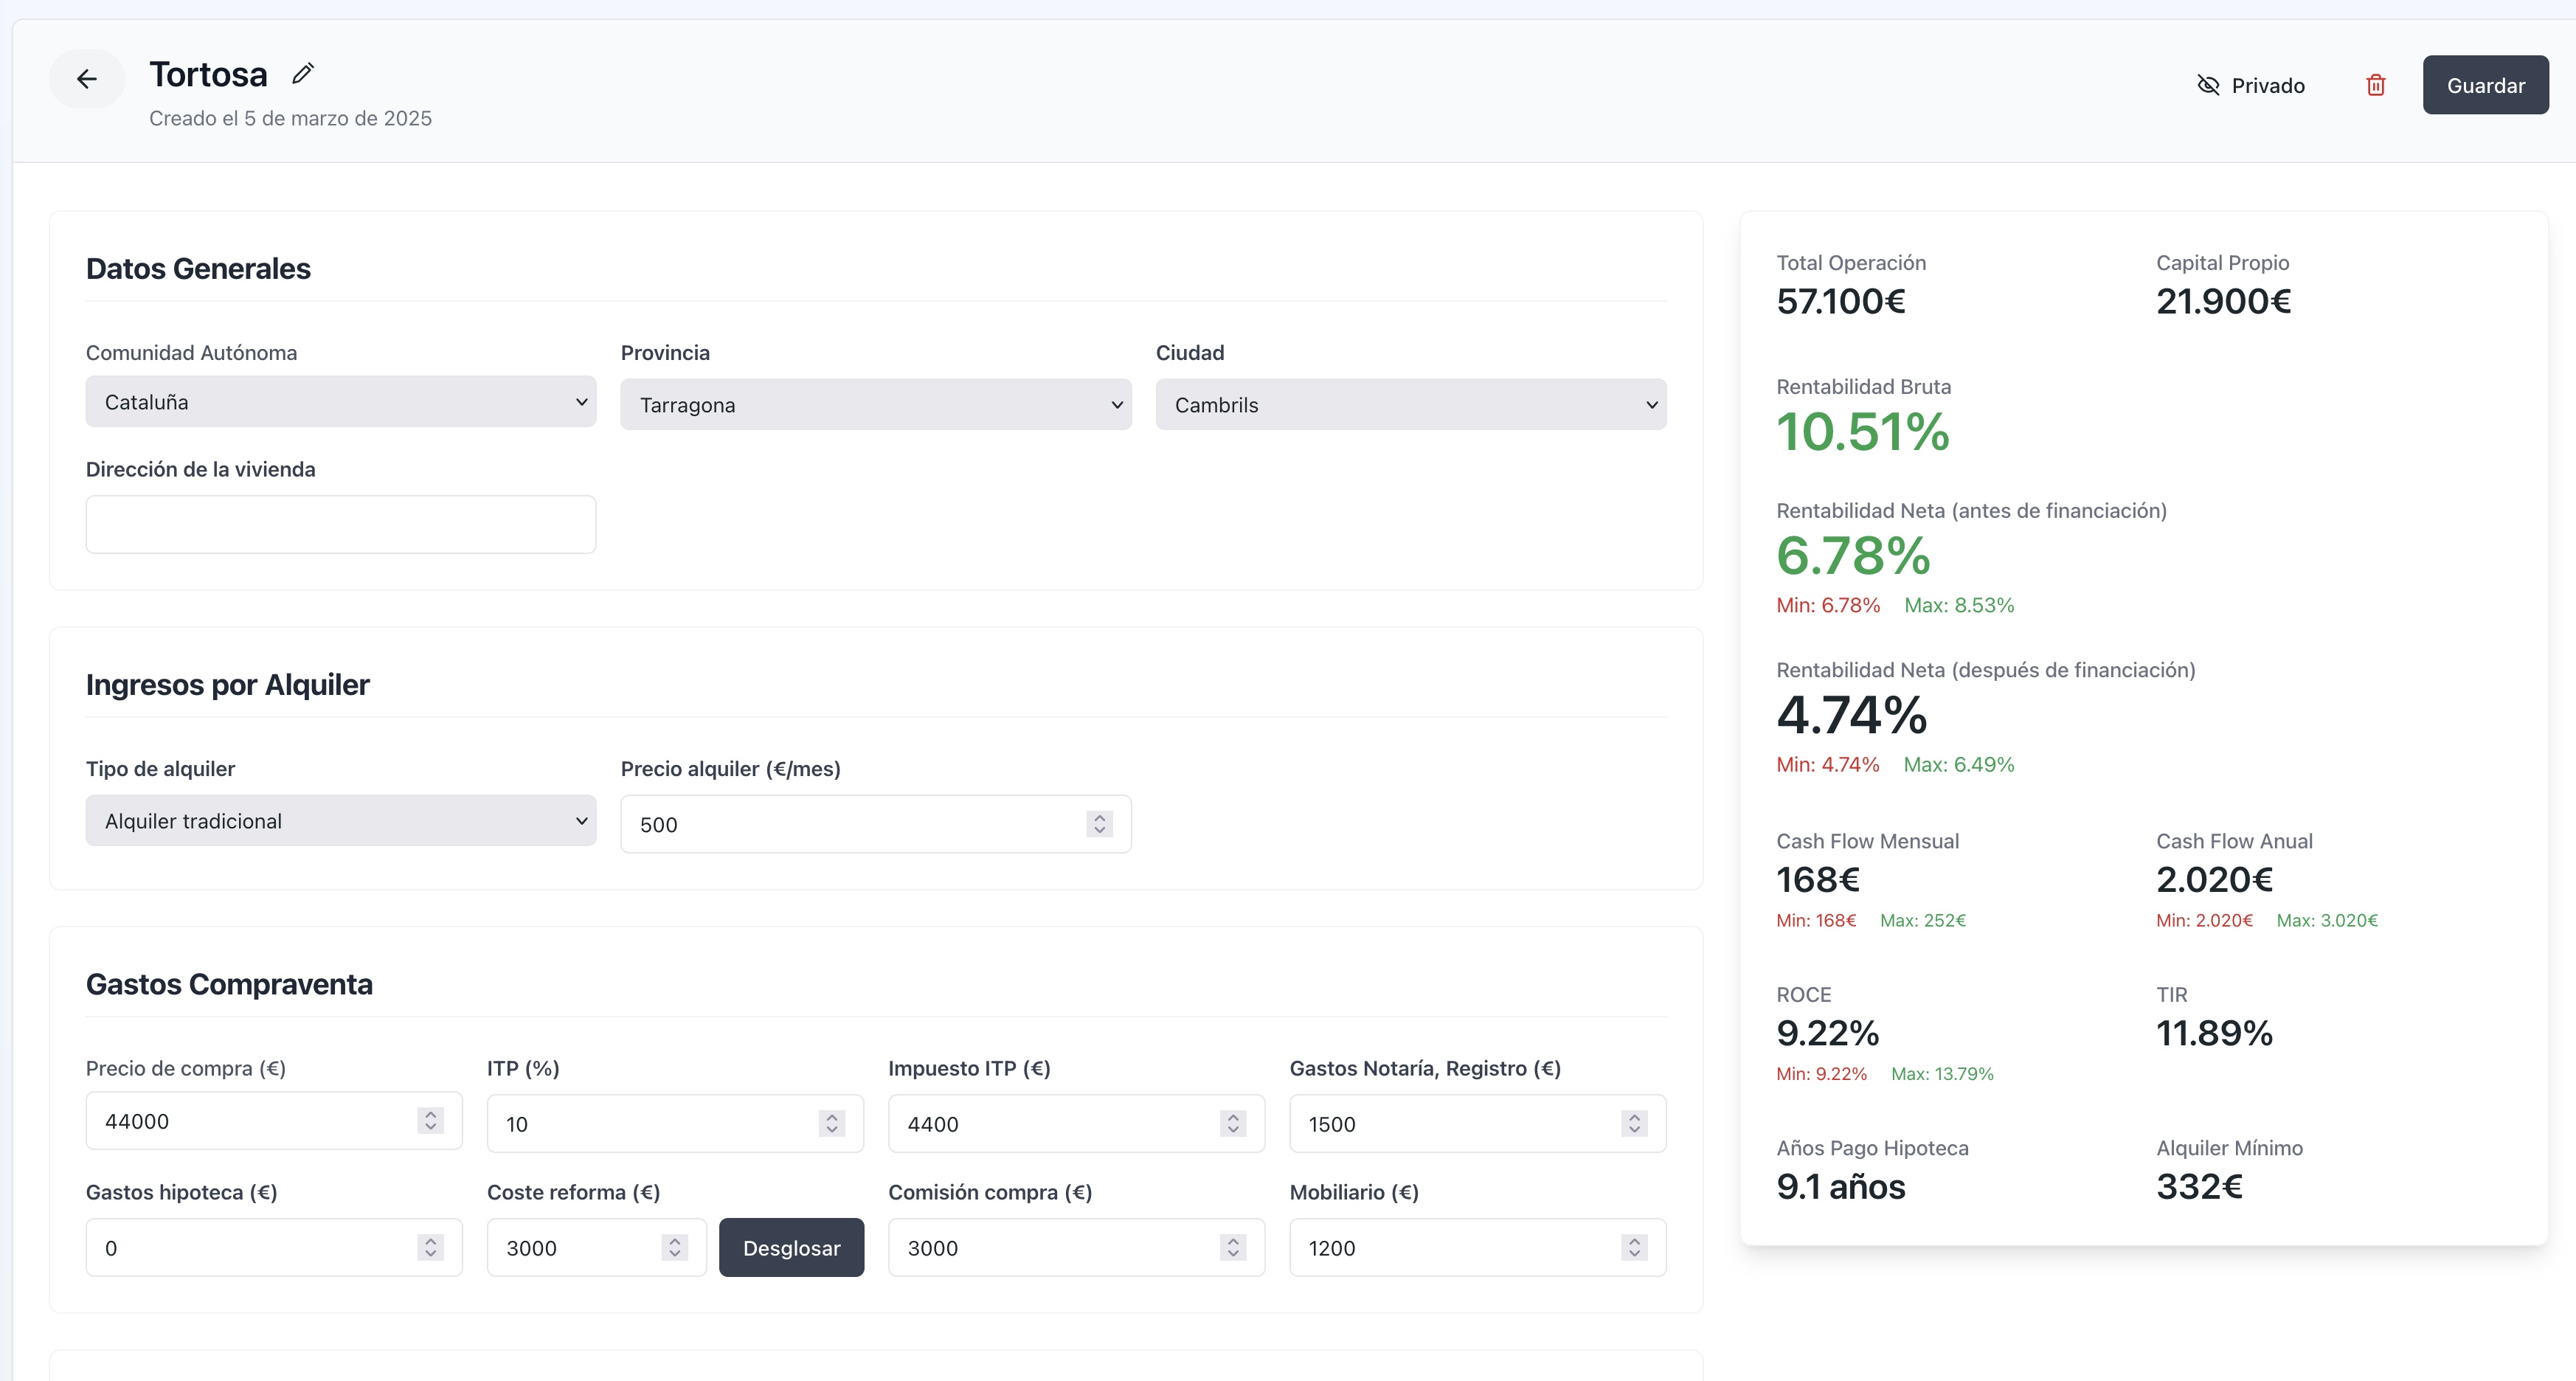Click the red trash delete icon

2376,85
